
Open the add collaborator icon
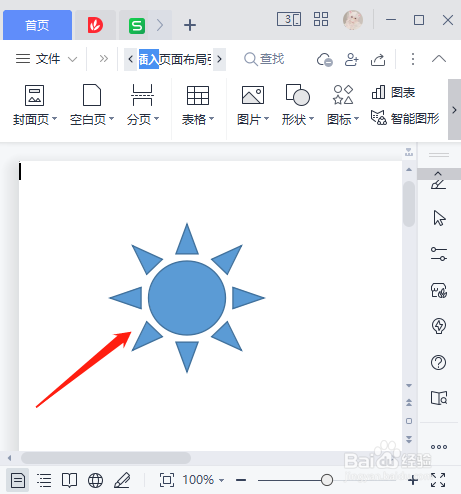pos(351,59)
